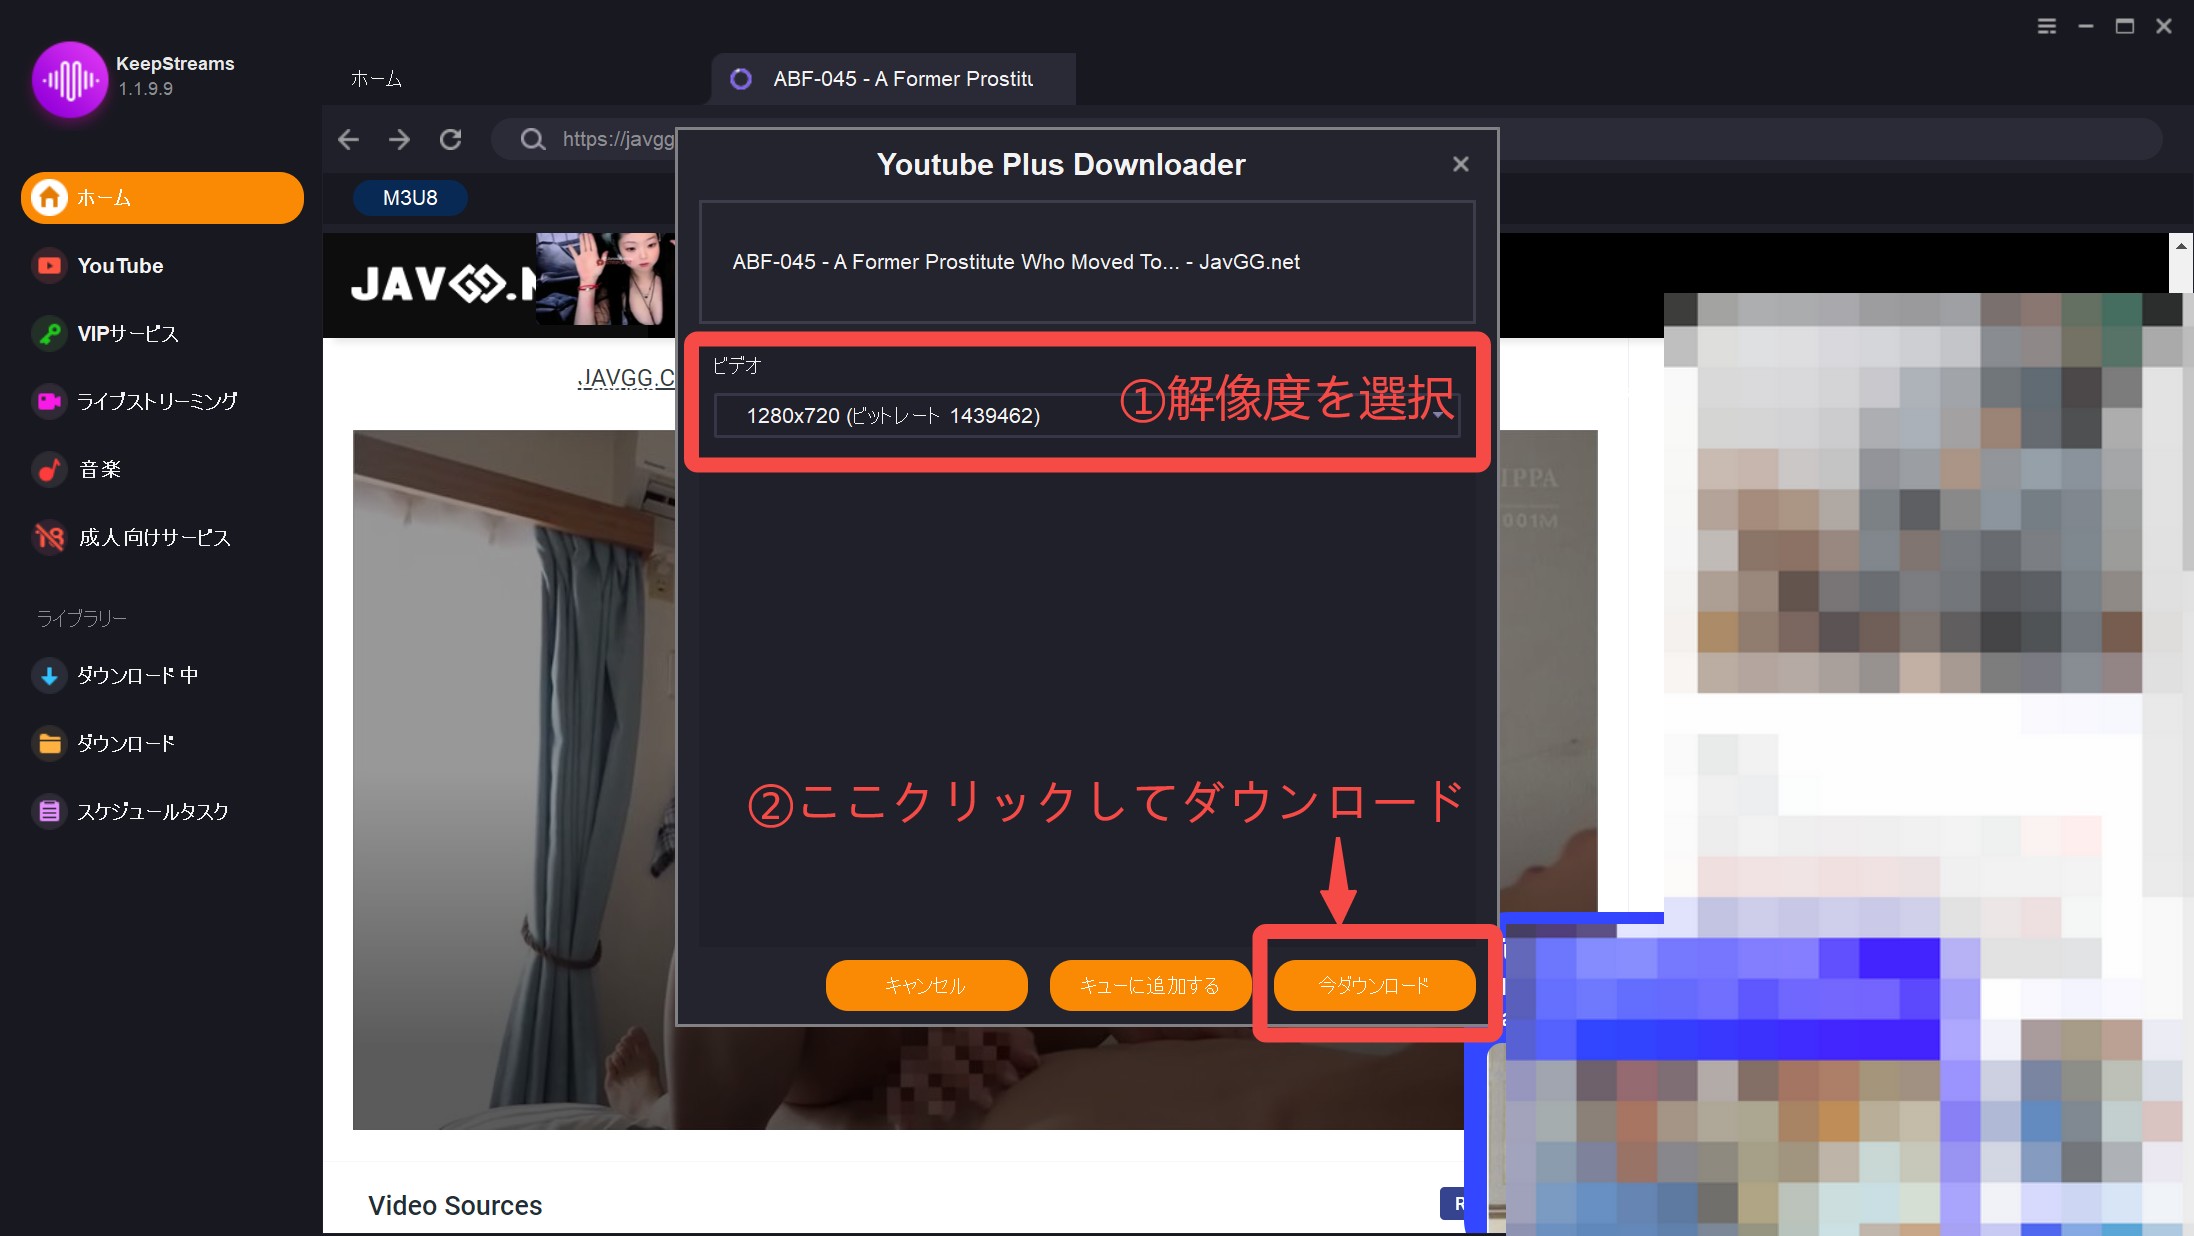The height and width of the screenshot is (1236, 2194).
Task: Select the ライブストリーミング camera icon
Action: (49, 402)
